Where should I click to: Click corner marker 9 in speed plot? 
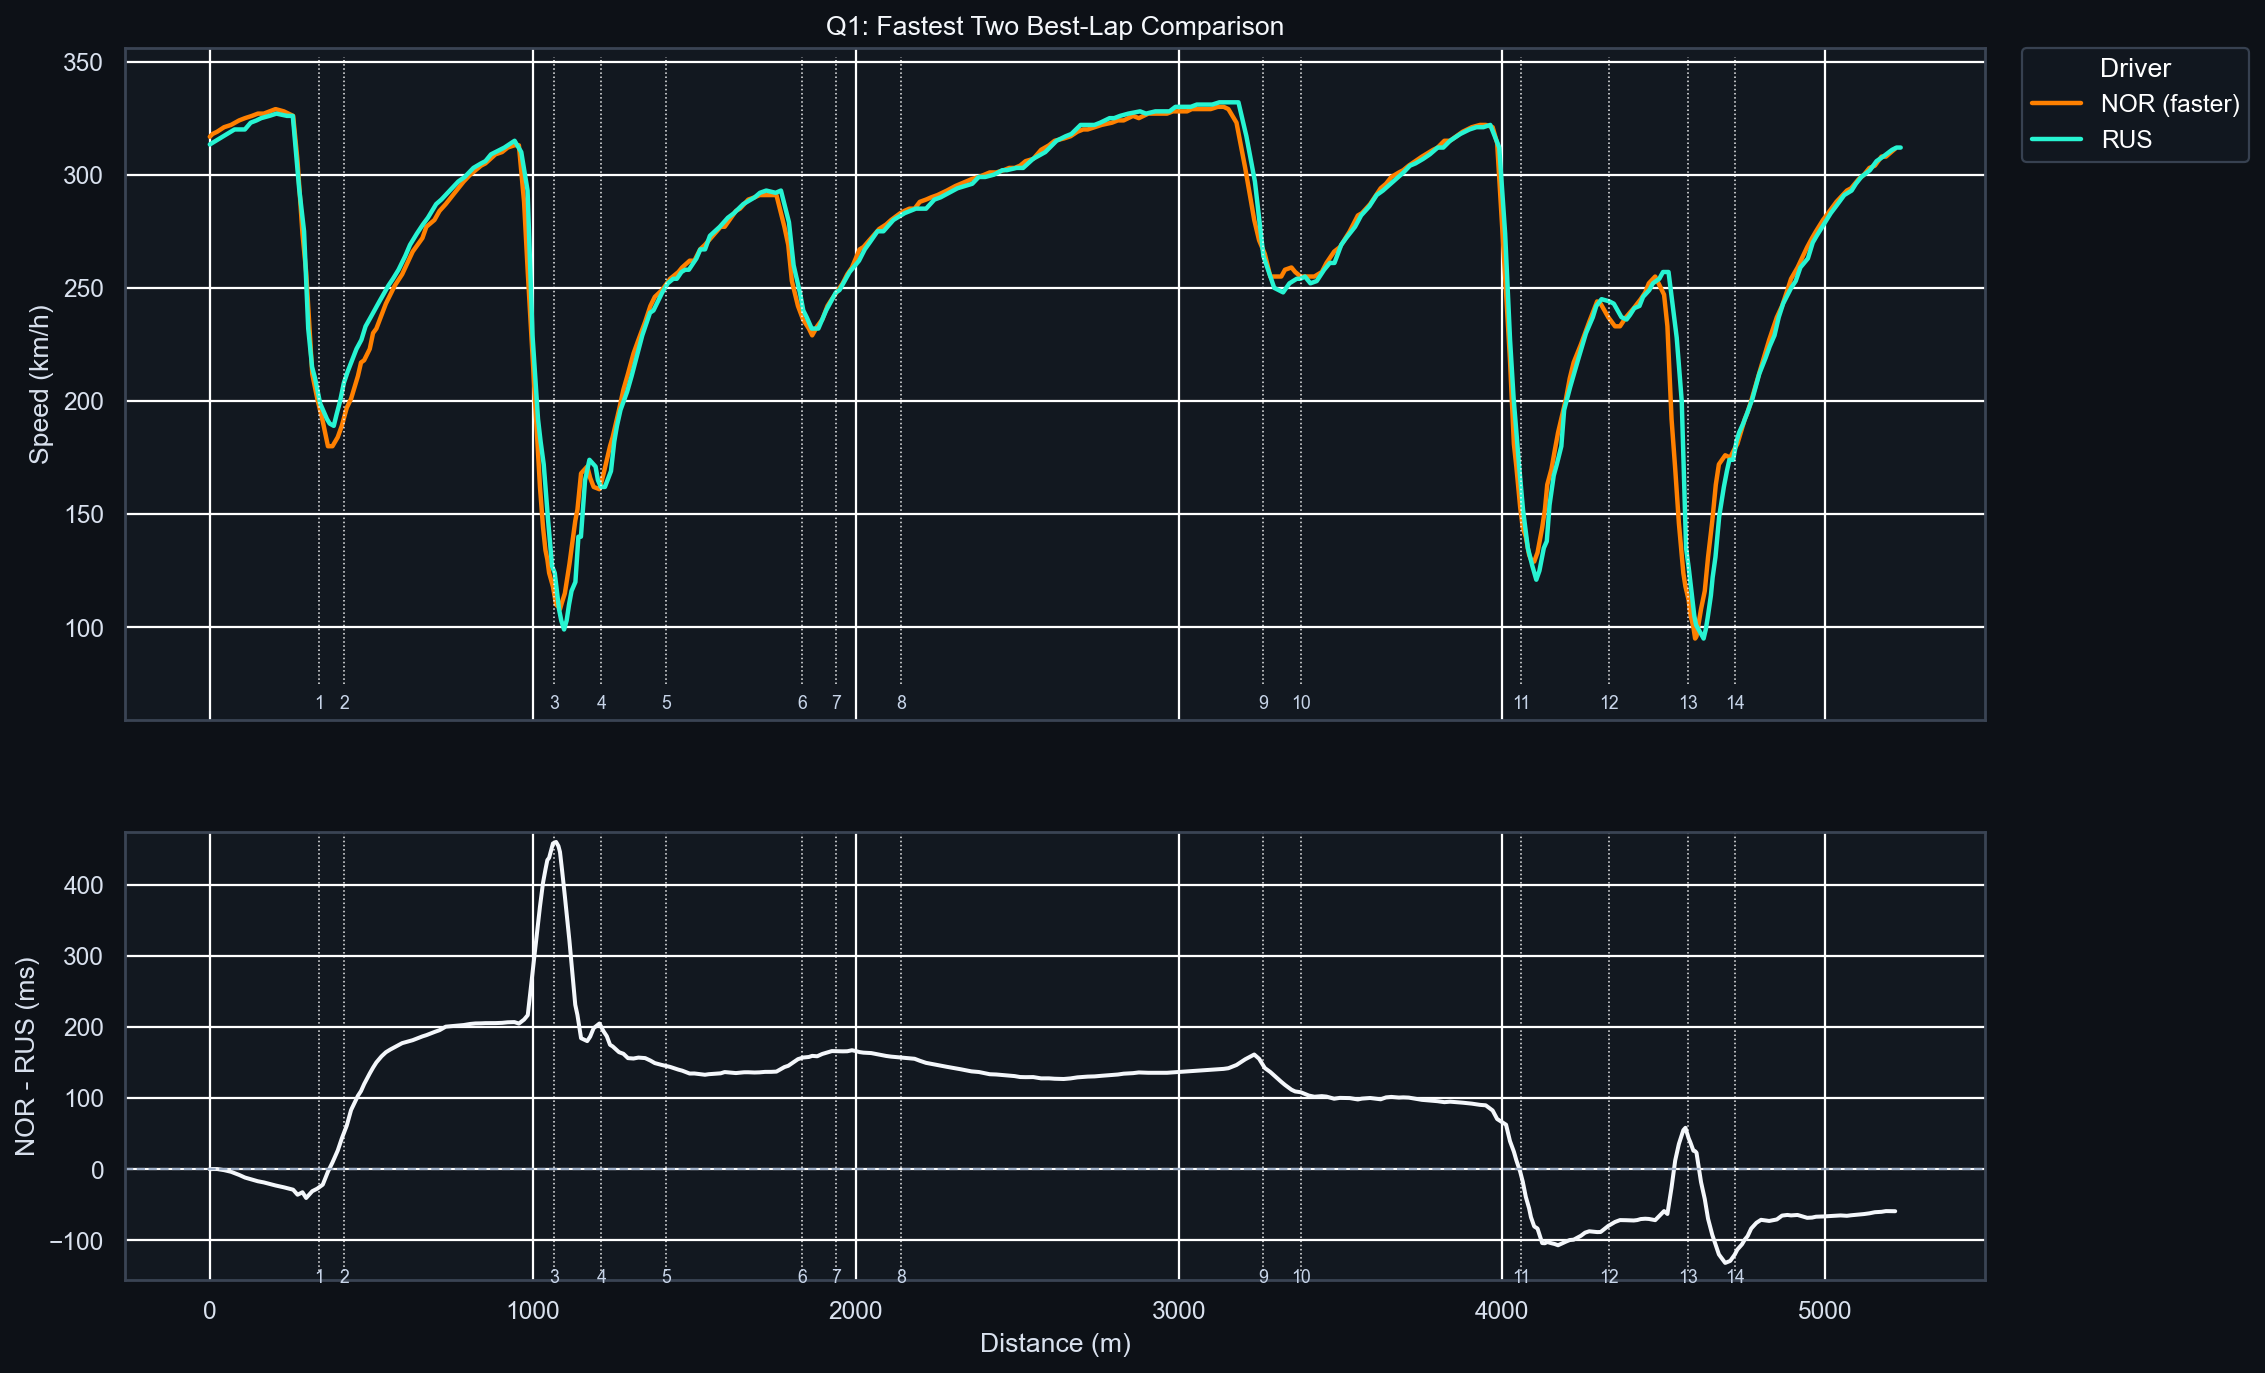pyautogui.click(x=1263, y=703)
